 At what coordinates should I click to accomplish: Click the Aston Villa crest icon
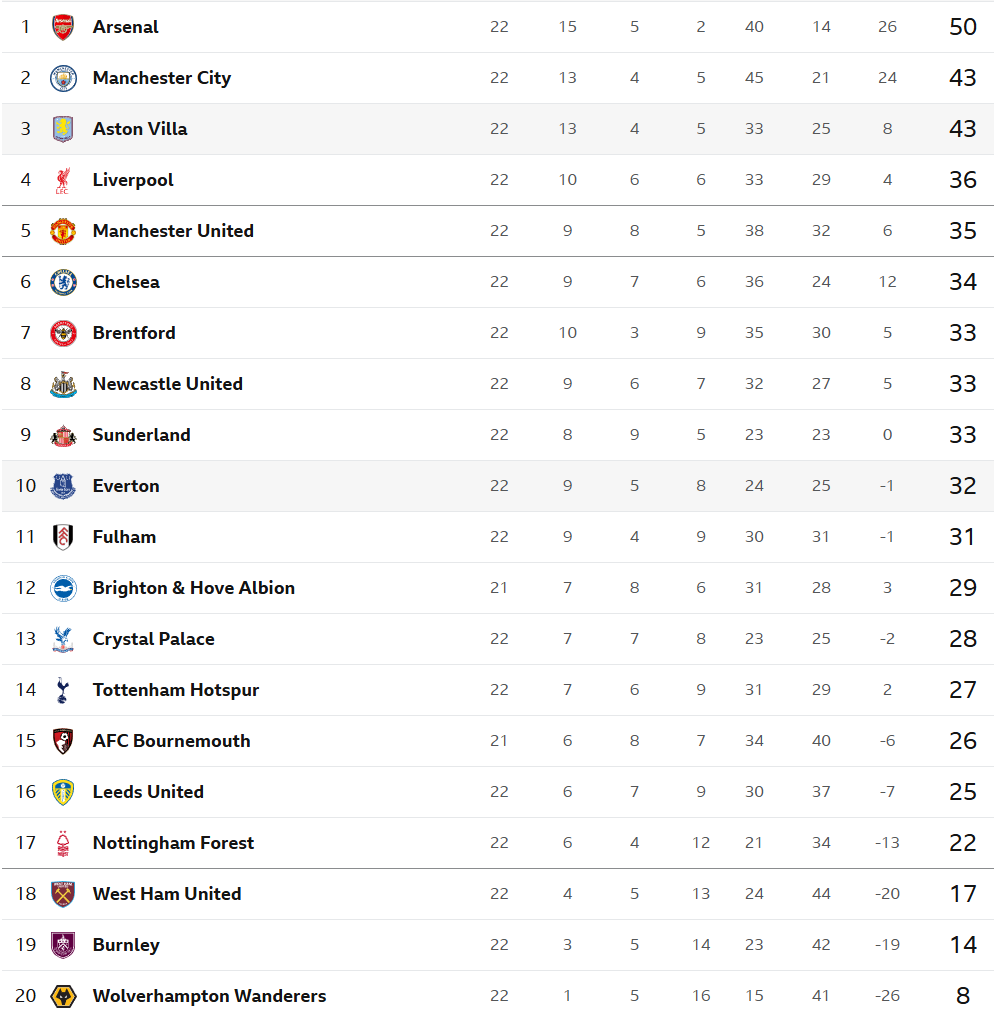click(x=63, y=129)
